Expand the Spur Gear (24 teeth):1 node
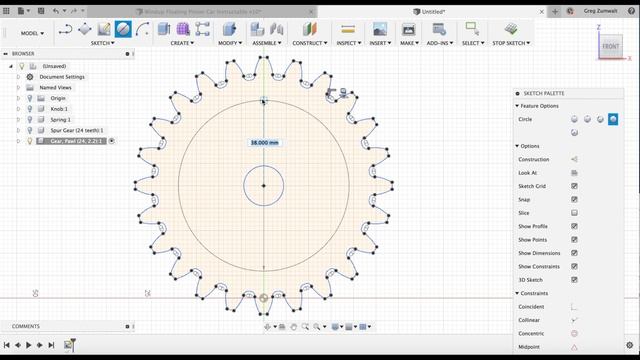Screen dimensions: 640x360 pos(18,130)
